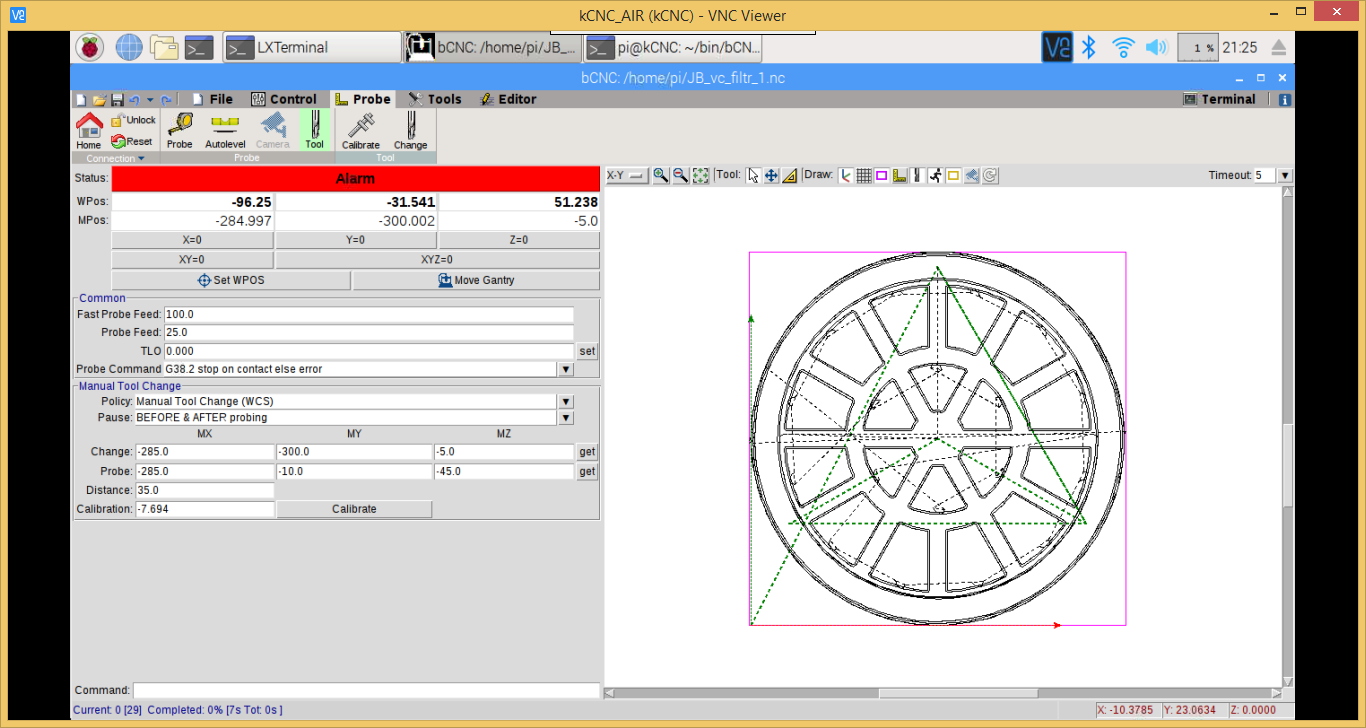Click the canvas vertical scrollbar
1366x728 pixels.
(x=1288, y=437)
